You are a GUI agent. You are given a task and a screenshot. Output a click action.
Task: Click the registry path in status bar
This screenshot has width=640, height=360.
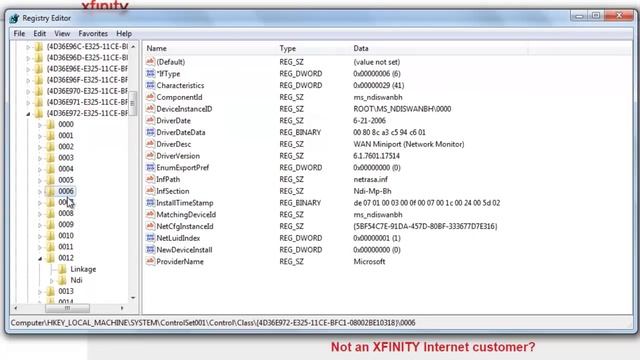coord(213,322)
